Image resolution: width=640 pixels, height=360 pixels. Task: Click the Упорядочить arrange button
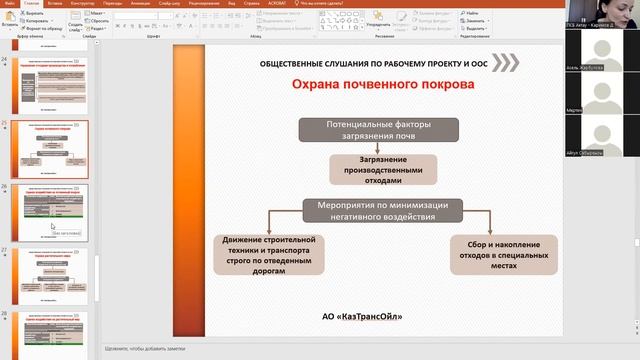pos(378,20)
